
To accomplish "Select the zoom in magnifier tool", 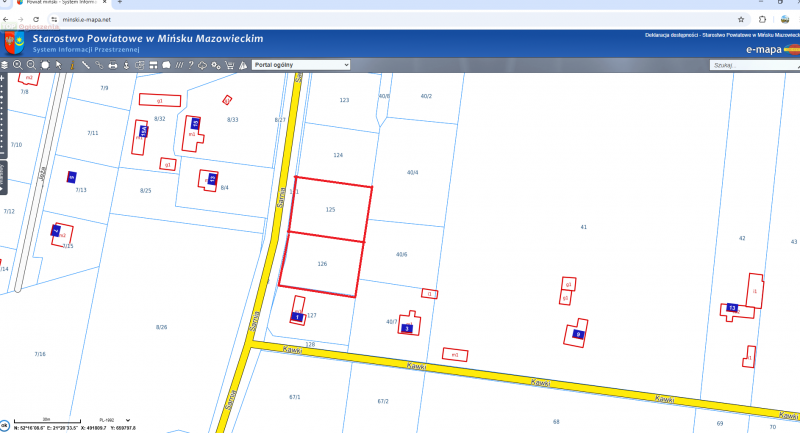I will pos(18,65).
